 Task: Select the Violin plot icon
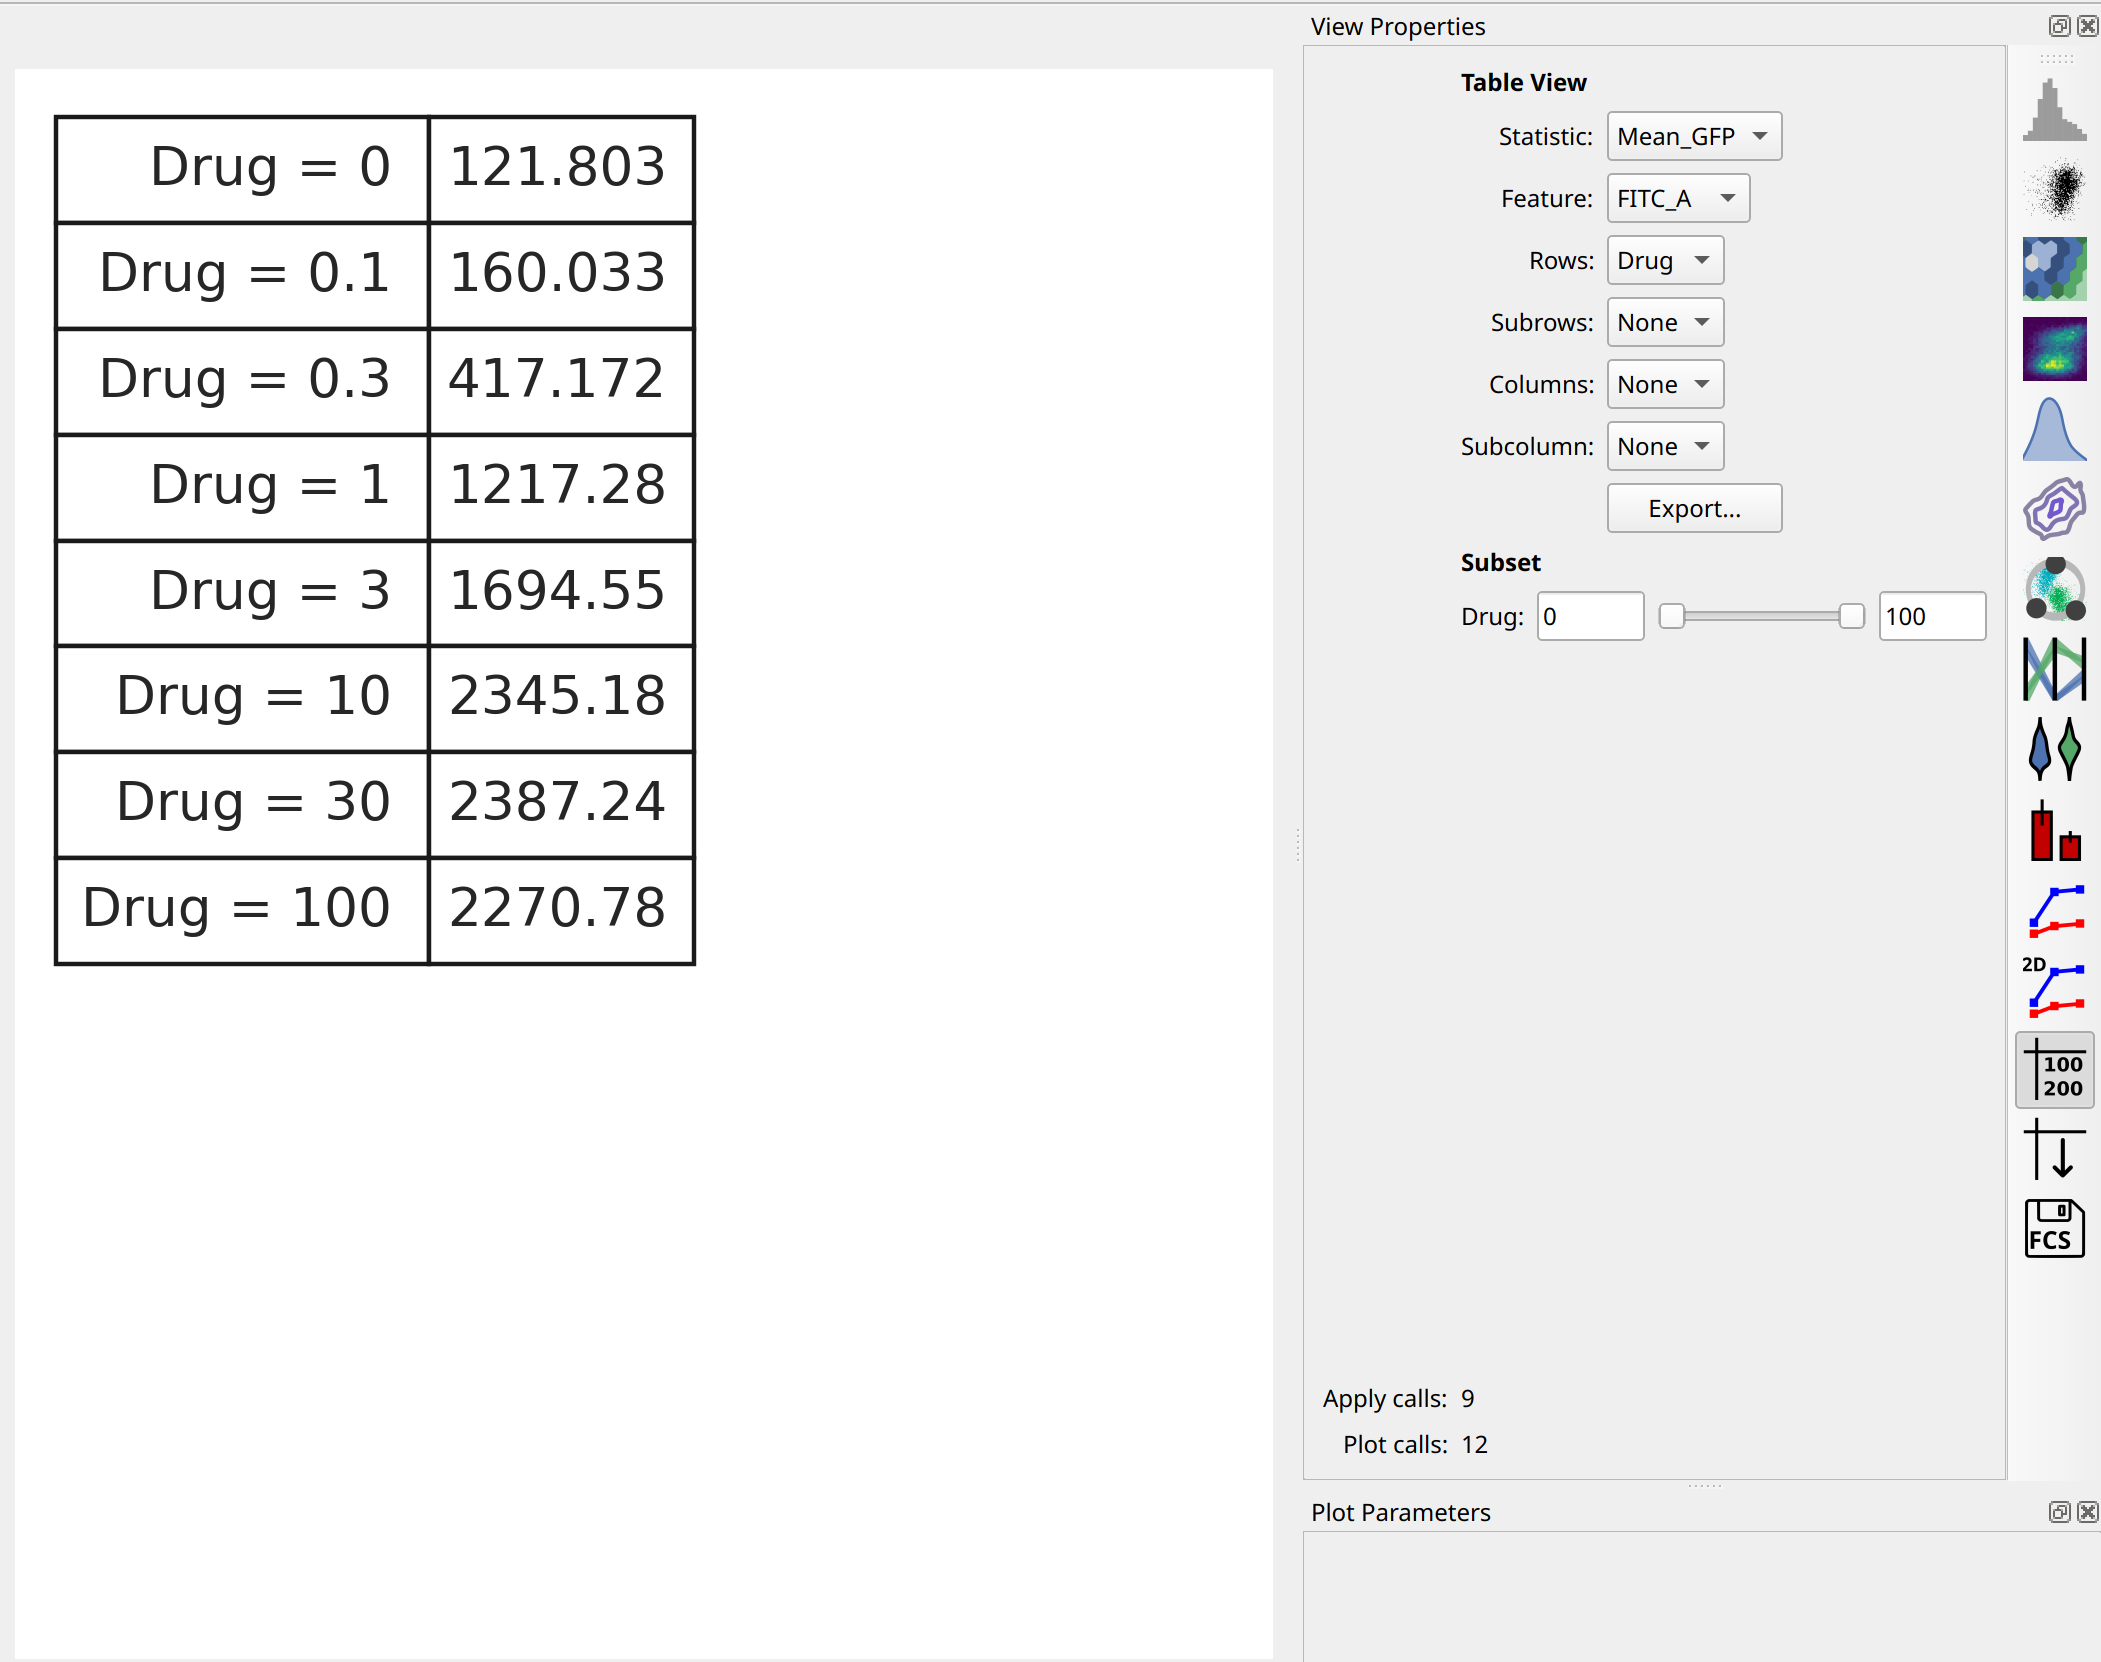click(2054, 749)
